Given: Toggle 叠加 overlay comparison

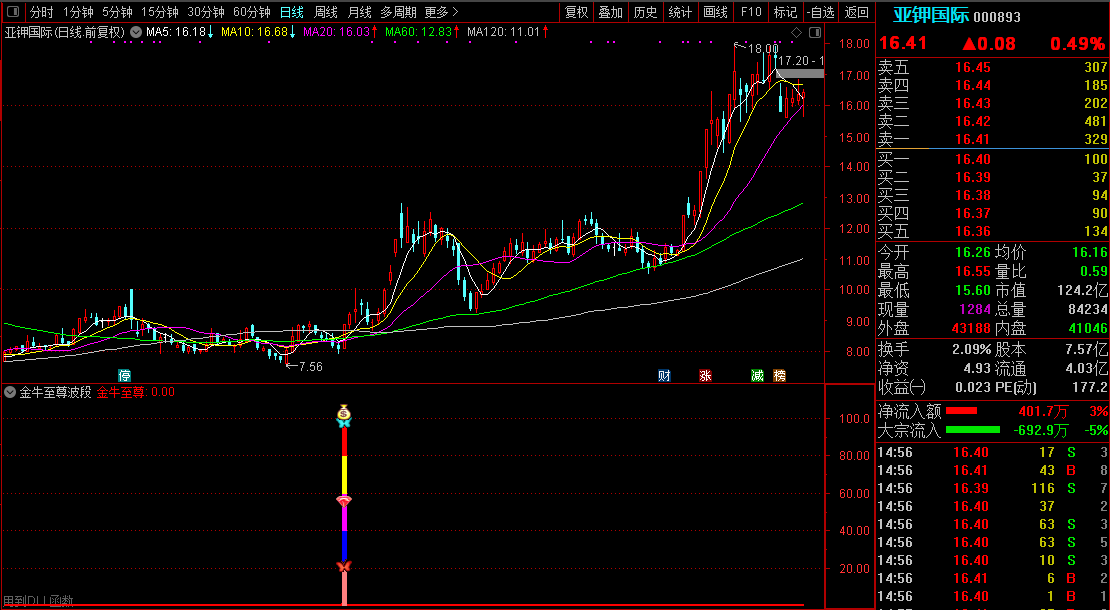Looking at the screenshot, I should pyautogui.click(x=610, y=12).
